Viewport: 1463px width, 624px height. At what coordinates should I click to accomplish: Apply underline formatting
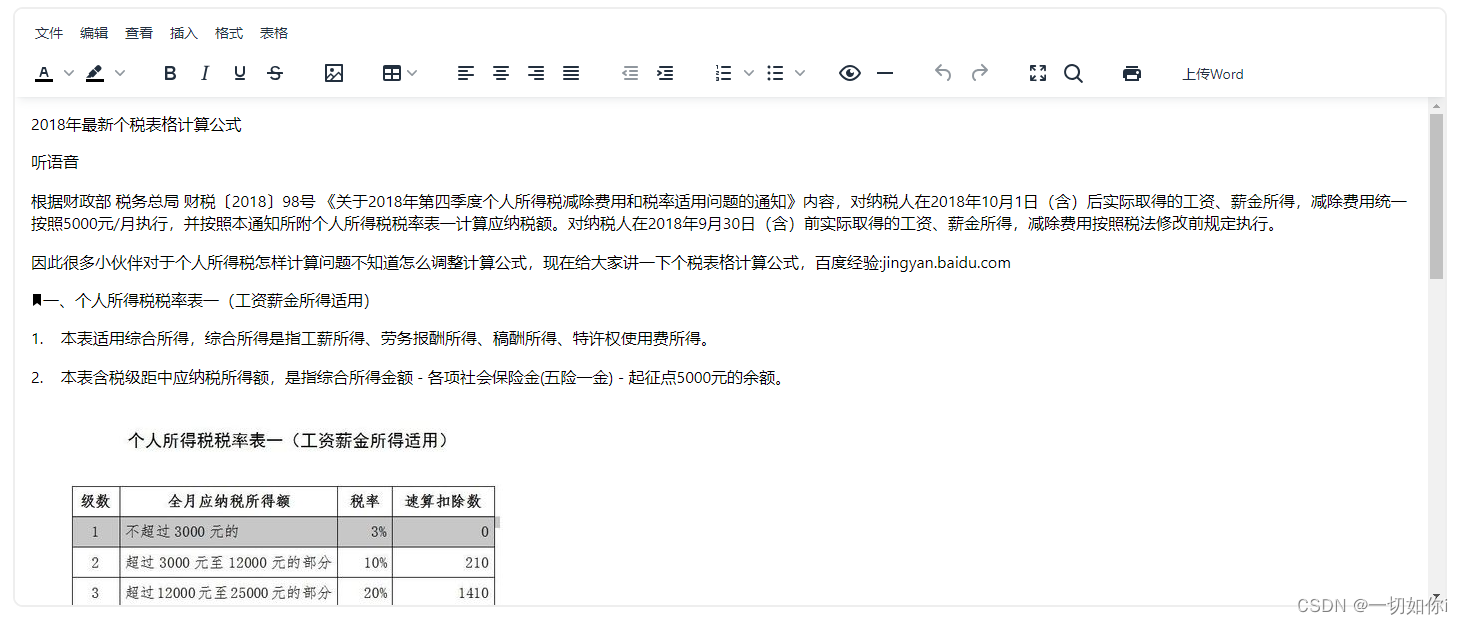pos(239,73)
